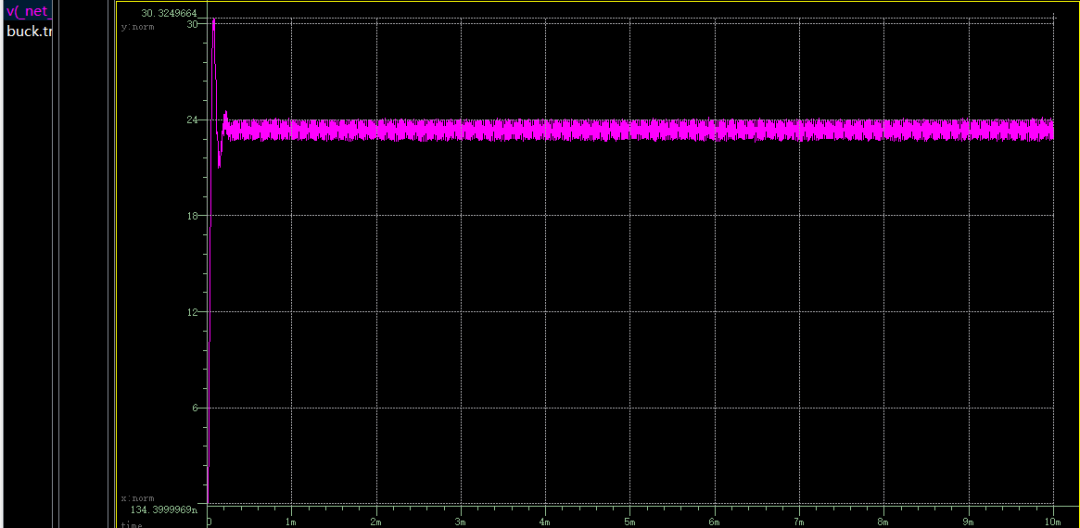The width and height of the screenshot is (1080, 528).
Task: Click the x-axis tick label 9m
Action: [x=969, y=522]
